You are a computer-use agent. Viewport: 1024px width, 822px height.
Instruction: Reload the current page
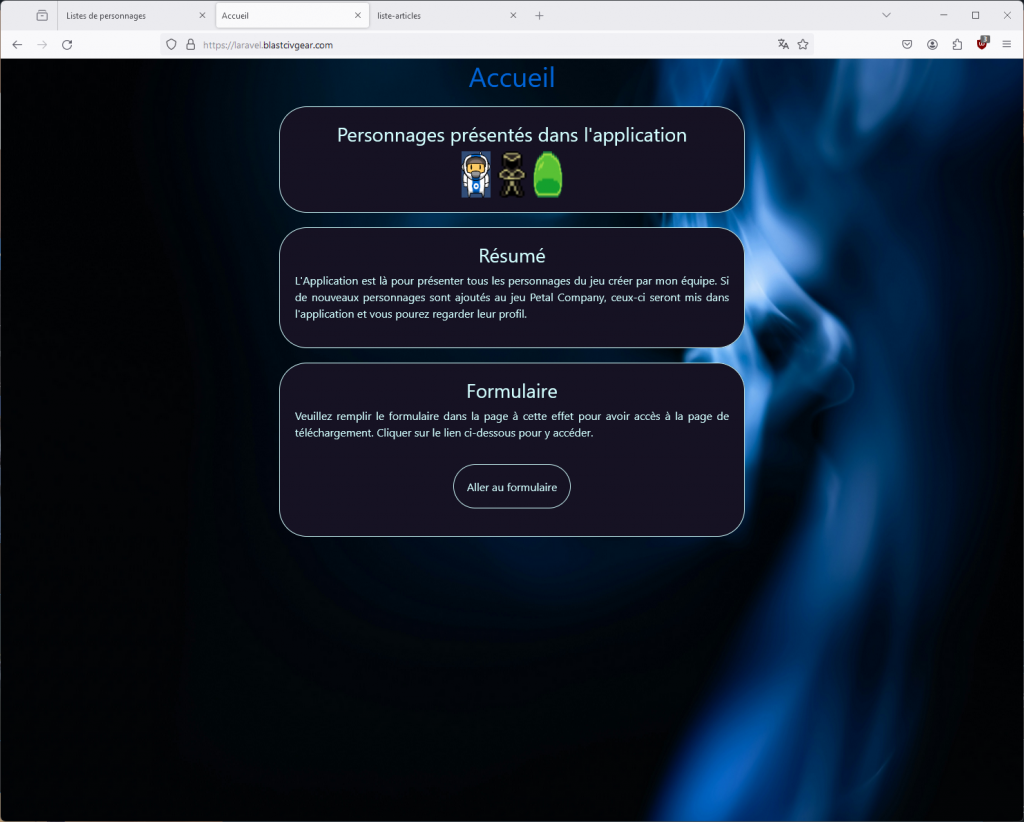coord(67,44)
